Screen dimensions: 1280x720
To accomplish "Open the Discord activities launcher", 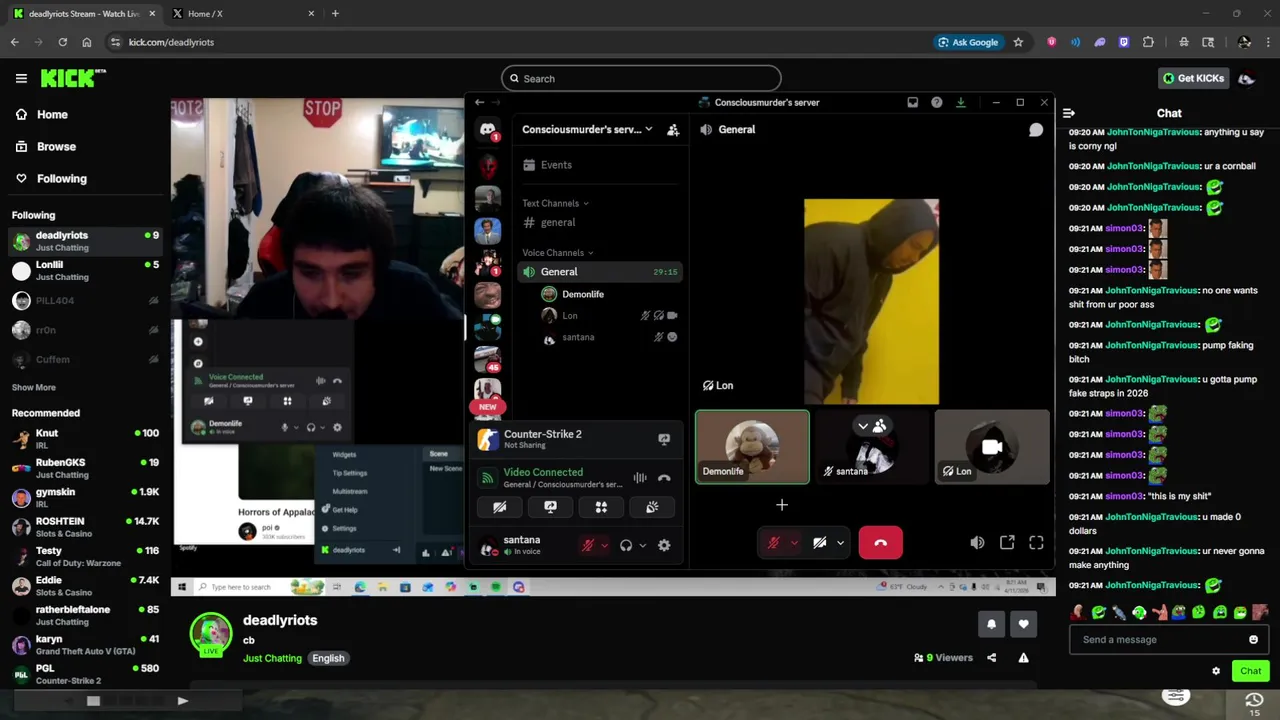I will click(x=601, y=507).
